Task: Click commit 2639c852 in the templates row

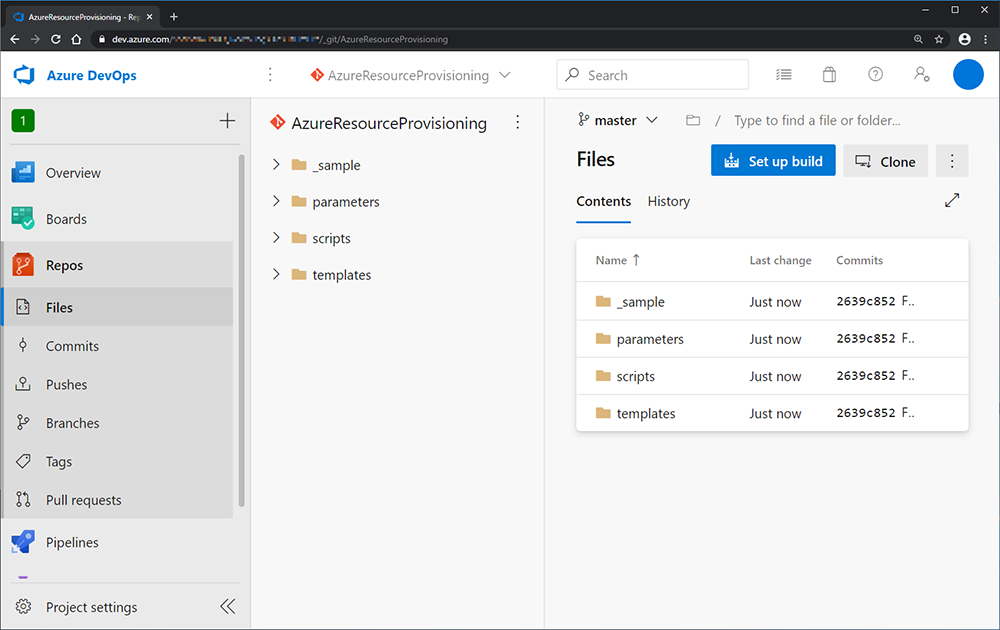Action: (866, 413)
